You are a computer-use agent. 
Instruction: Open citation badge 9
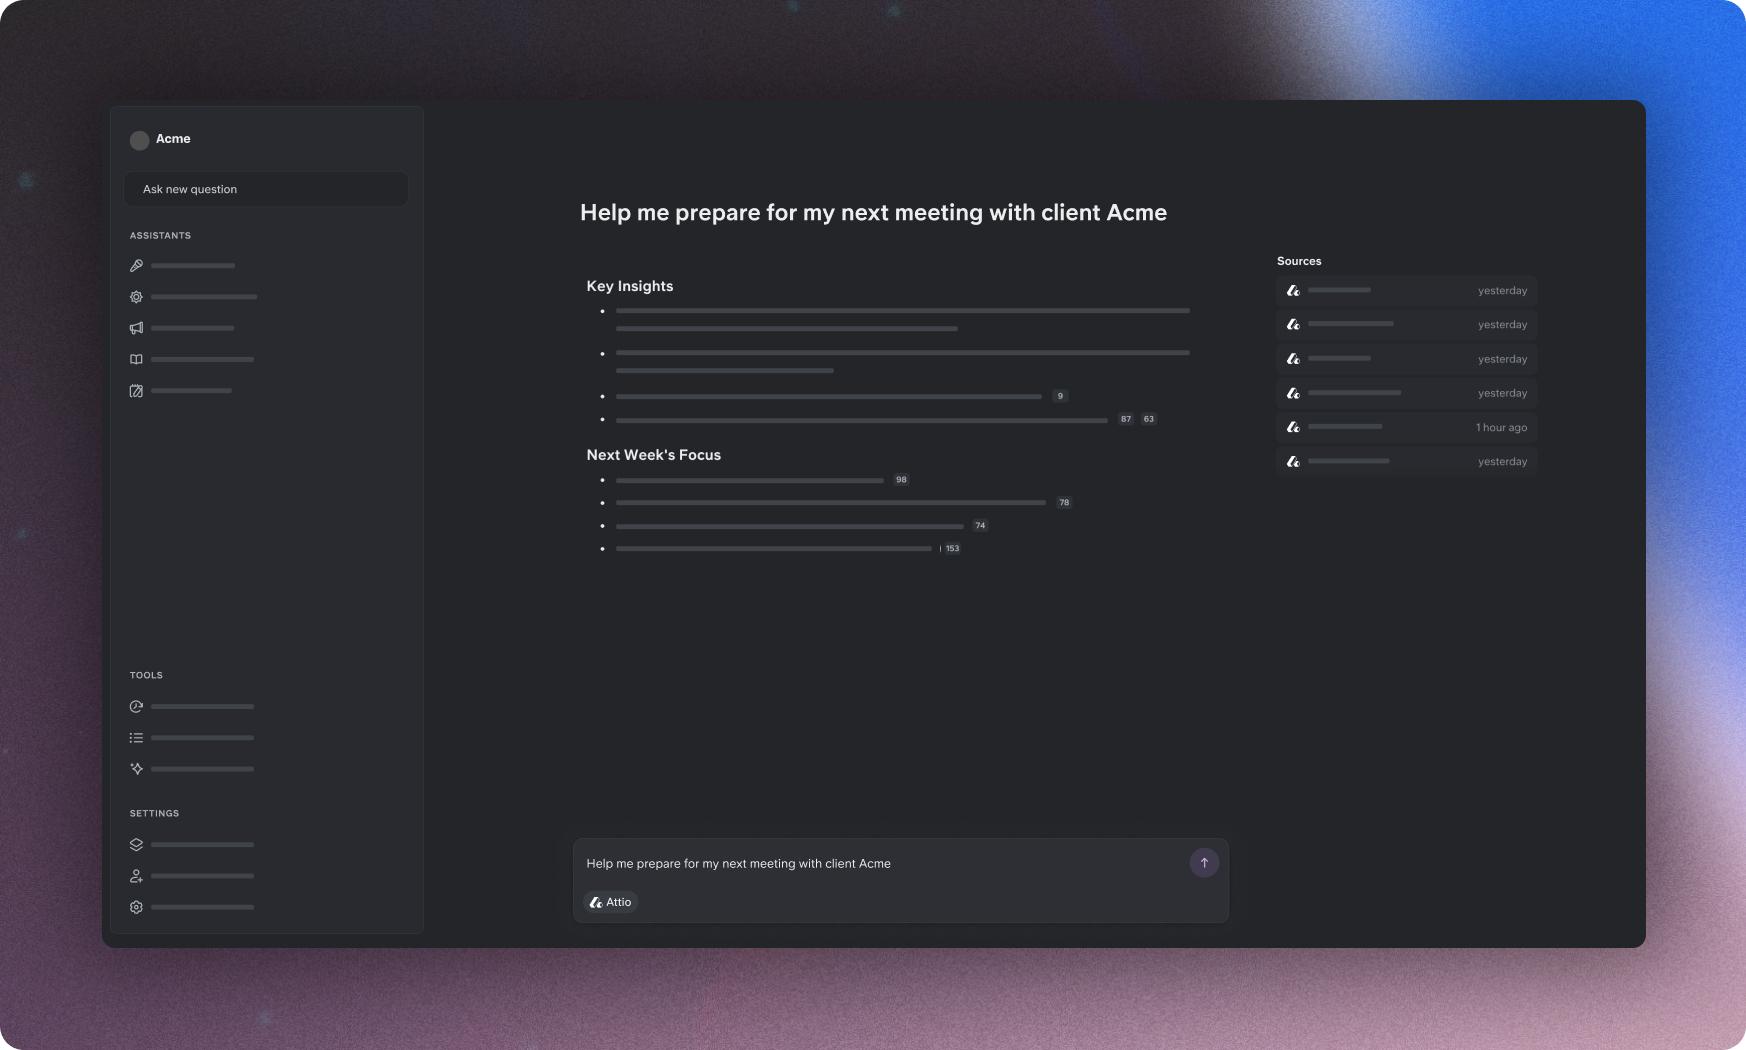tap(1060, 396)
